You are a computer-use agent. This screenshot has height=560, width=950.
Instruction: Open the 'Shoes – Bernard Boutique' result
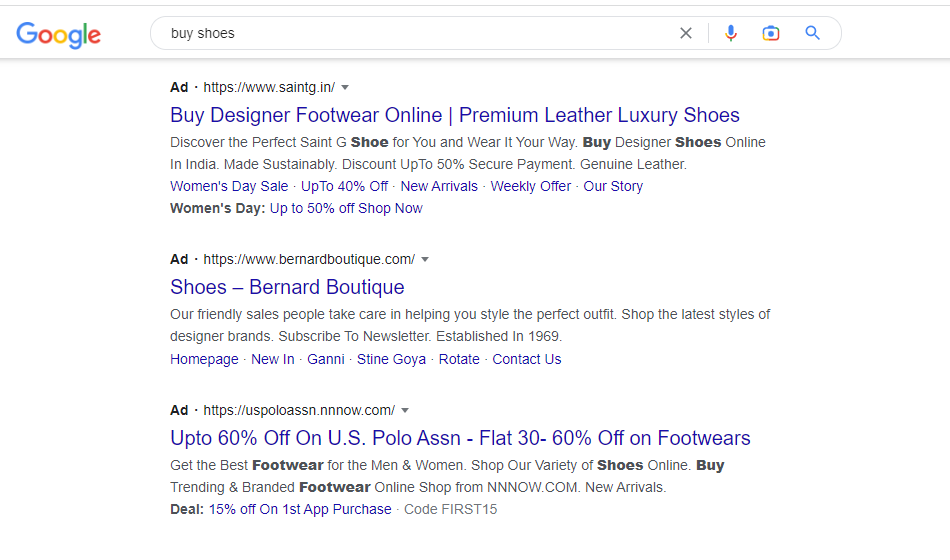tap(287, 287)
